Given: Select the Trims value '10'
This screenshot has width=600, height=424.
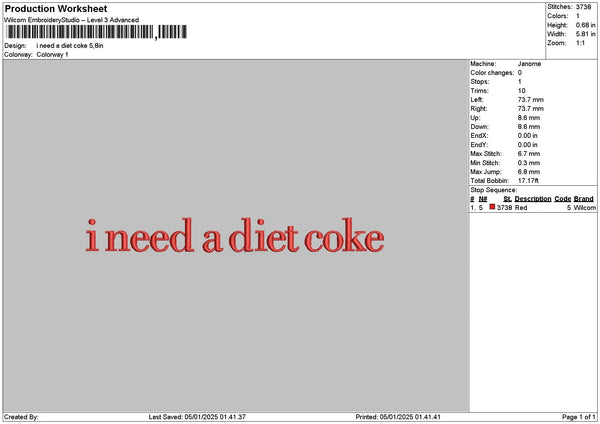Looking at the screenshot, I should click(522, 91).
